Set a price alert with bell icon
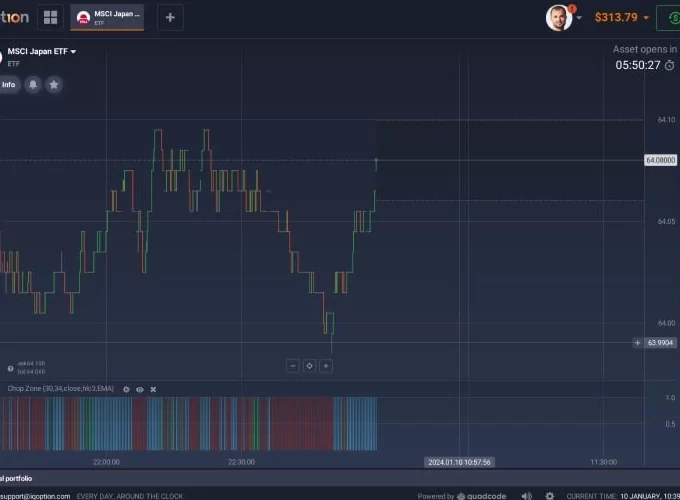The height and width of the screenshot is (500, 680). point(33,85)
